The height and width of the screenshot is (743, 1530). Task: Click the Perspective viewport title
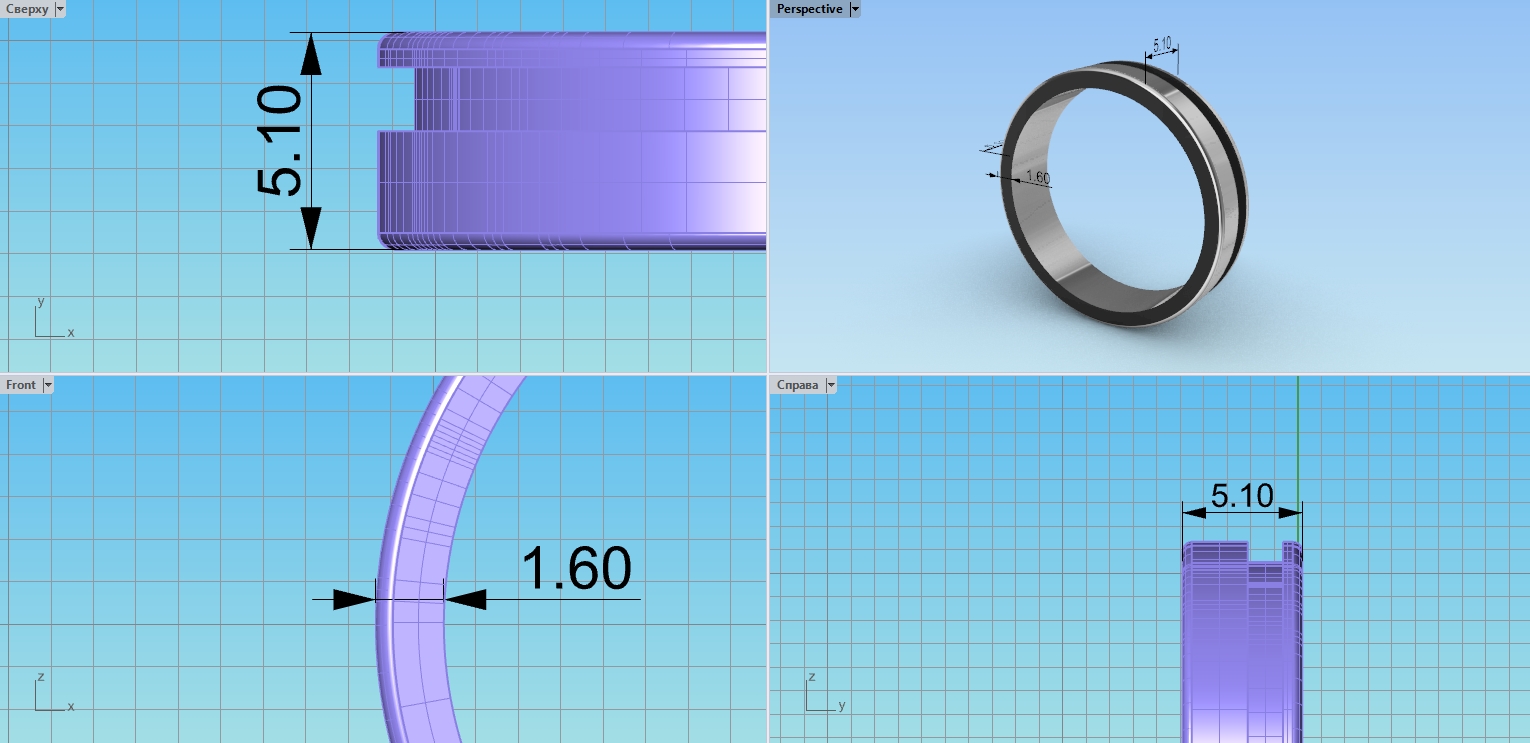pyautogui.click(x=809, y=9)
